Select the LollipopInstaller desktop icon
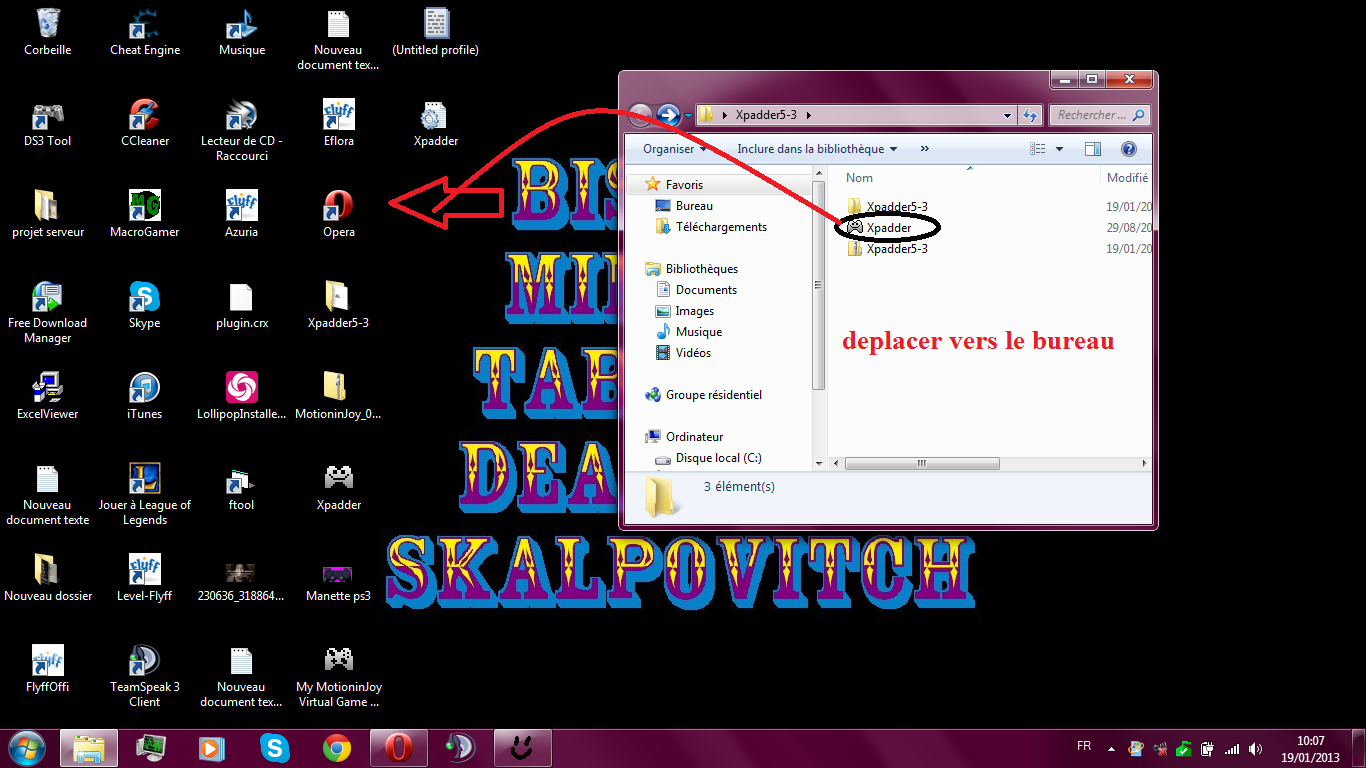 coord(242,397)
